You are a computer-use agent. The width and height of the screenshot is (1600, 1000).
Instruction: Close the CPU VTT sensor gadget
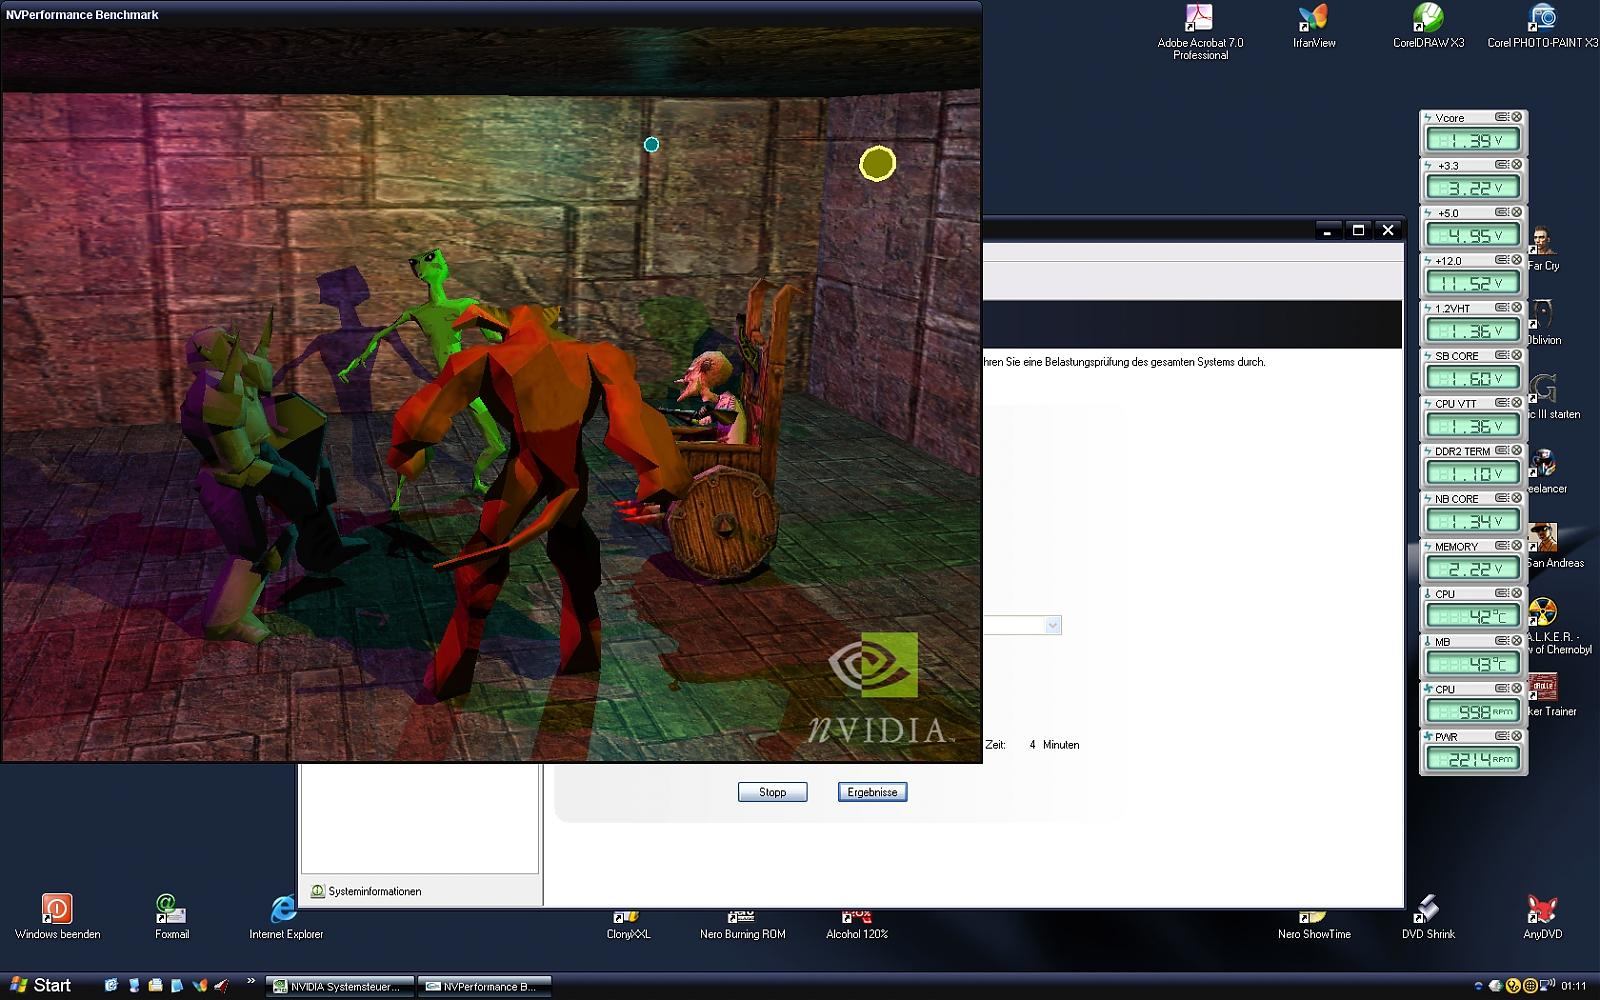click(1516, 403)
